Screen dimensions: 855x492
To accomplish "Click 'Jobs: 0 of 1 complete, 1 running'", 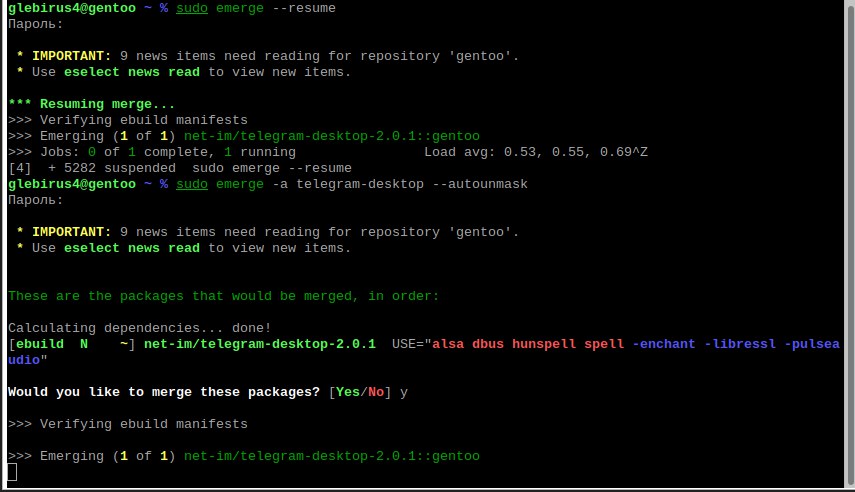I will pos(168,152).
